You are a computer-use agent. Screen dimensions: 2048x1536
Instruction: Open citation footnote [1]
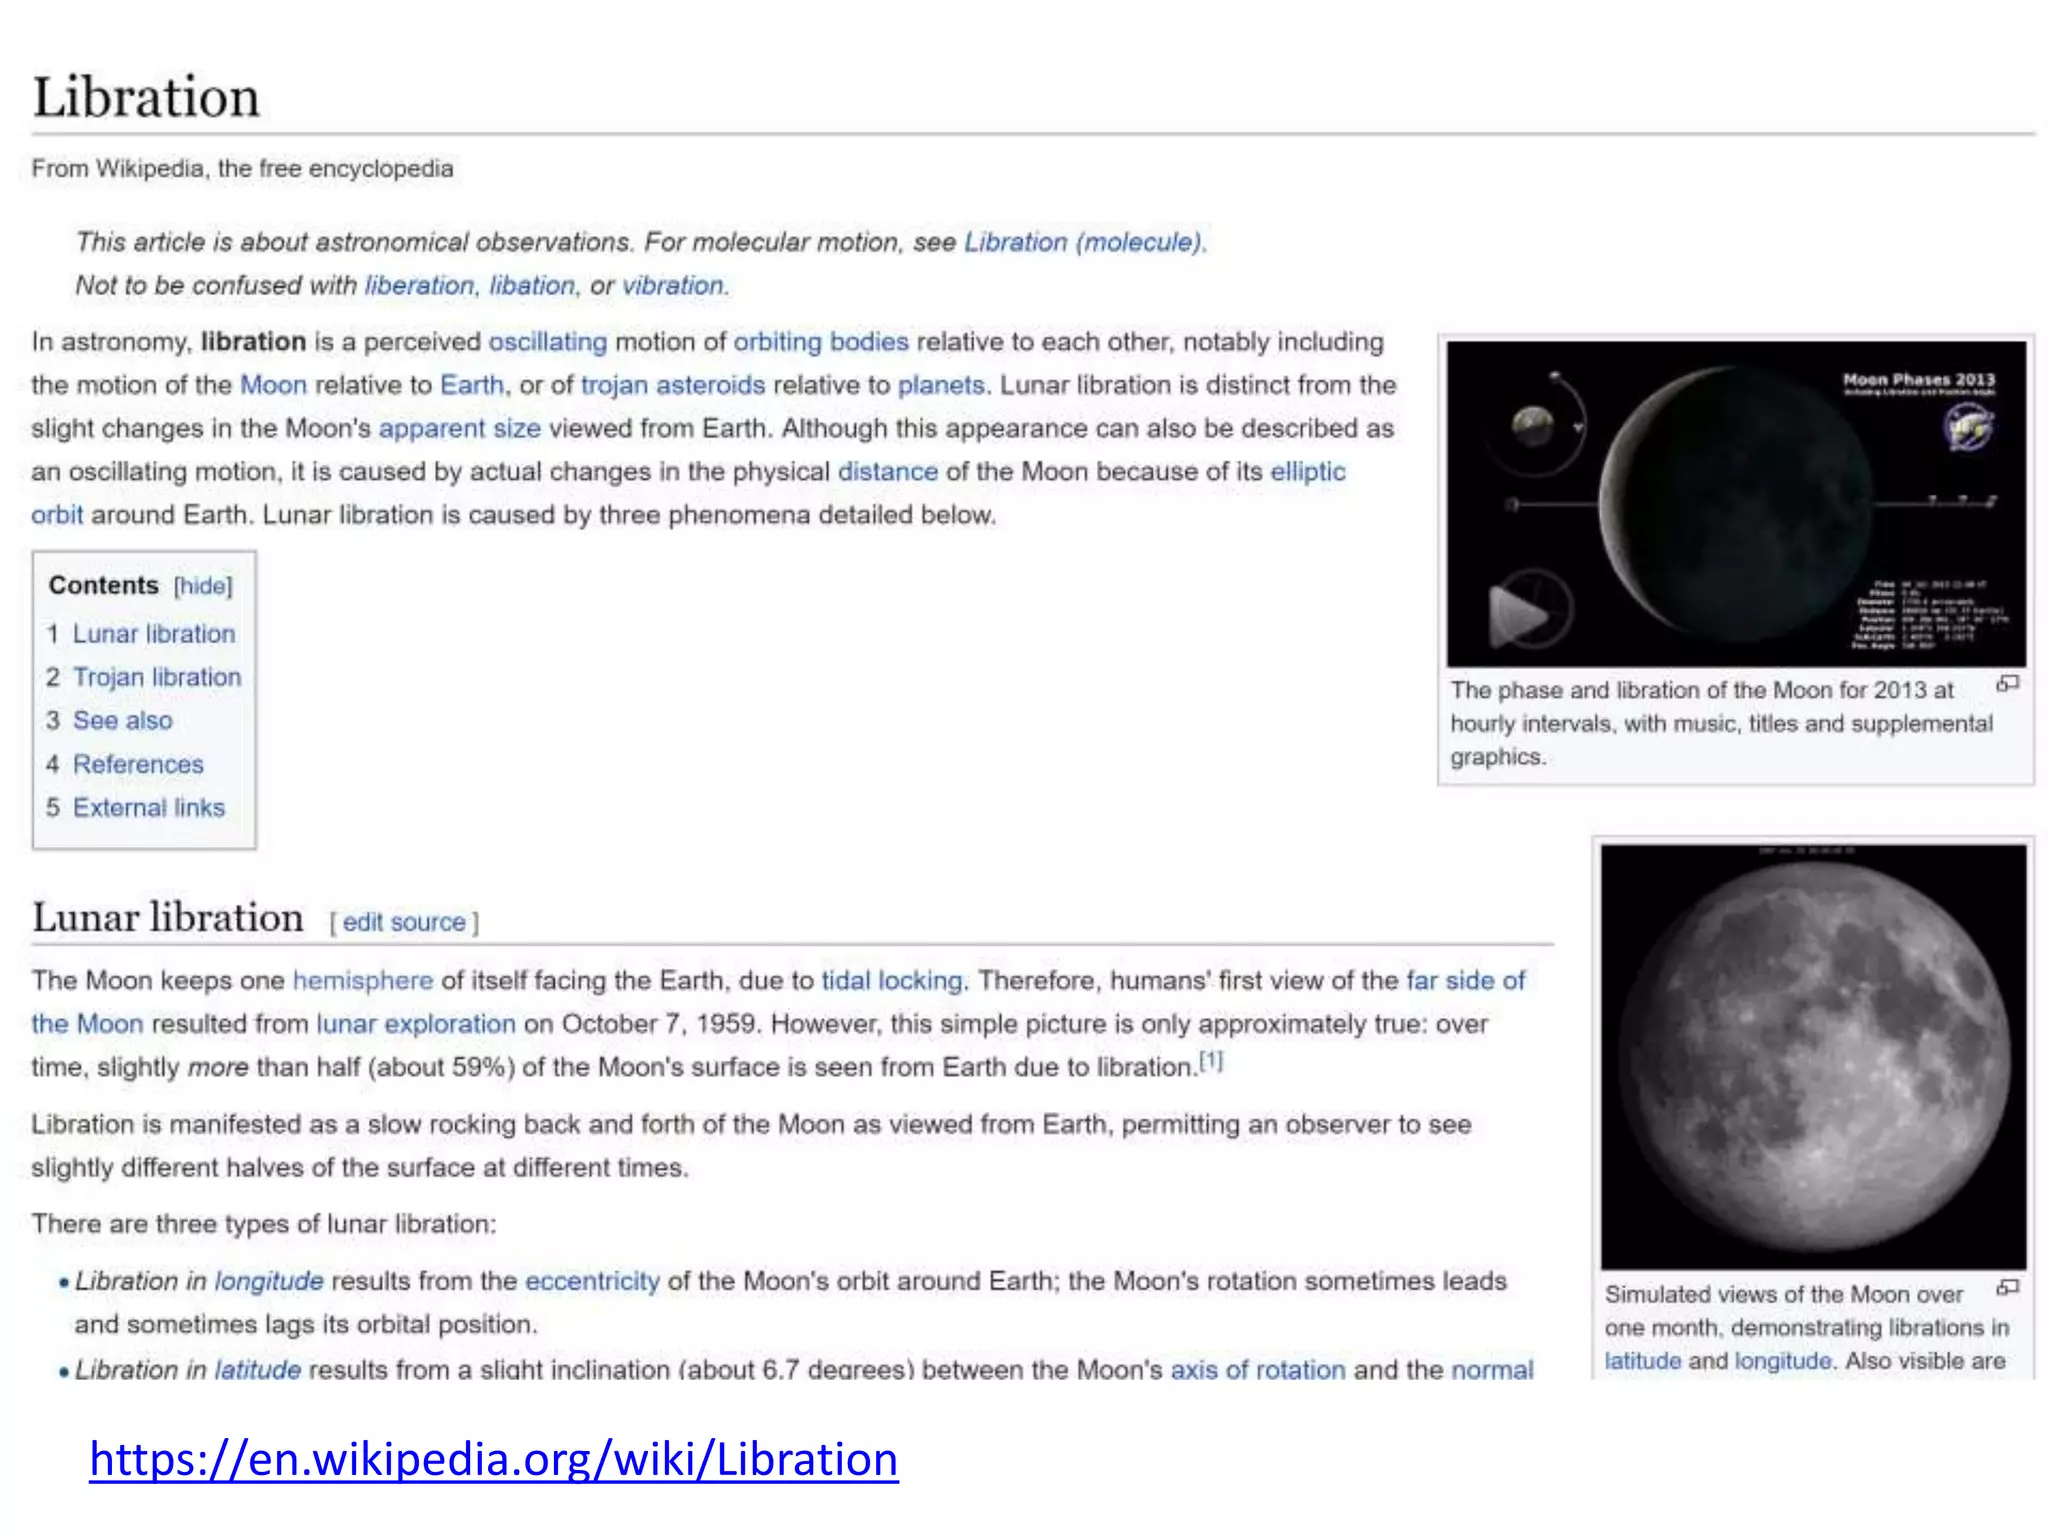pyautogui.click(x=1211, y=1060)
